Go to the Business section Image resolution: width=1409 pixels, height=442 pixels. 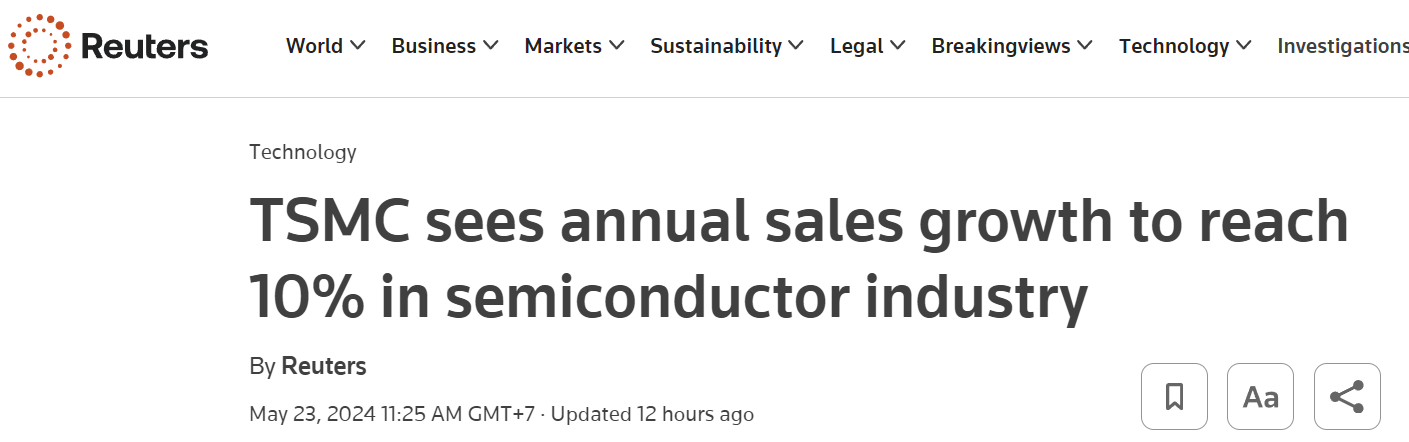[434, 46]
